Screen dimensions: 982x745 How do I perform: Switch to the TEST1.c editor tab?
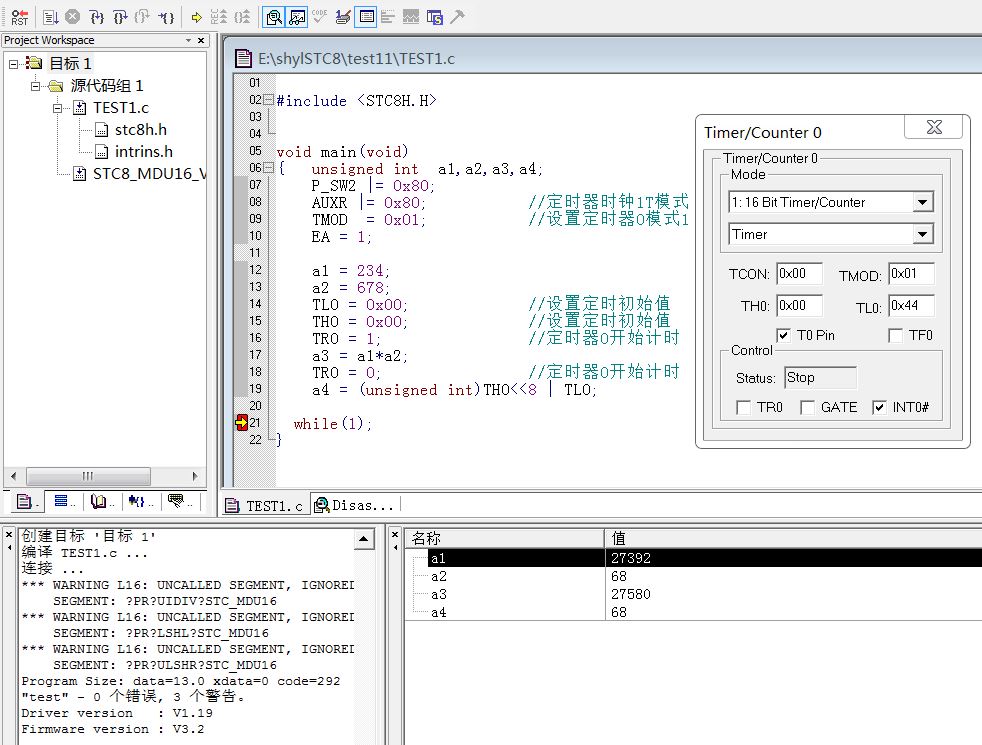point(264,505)
